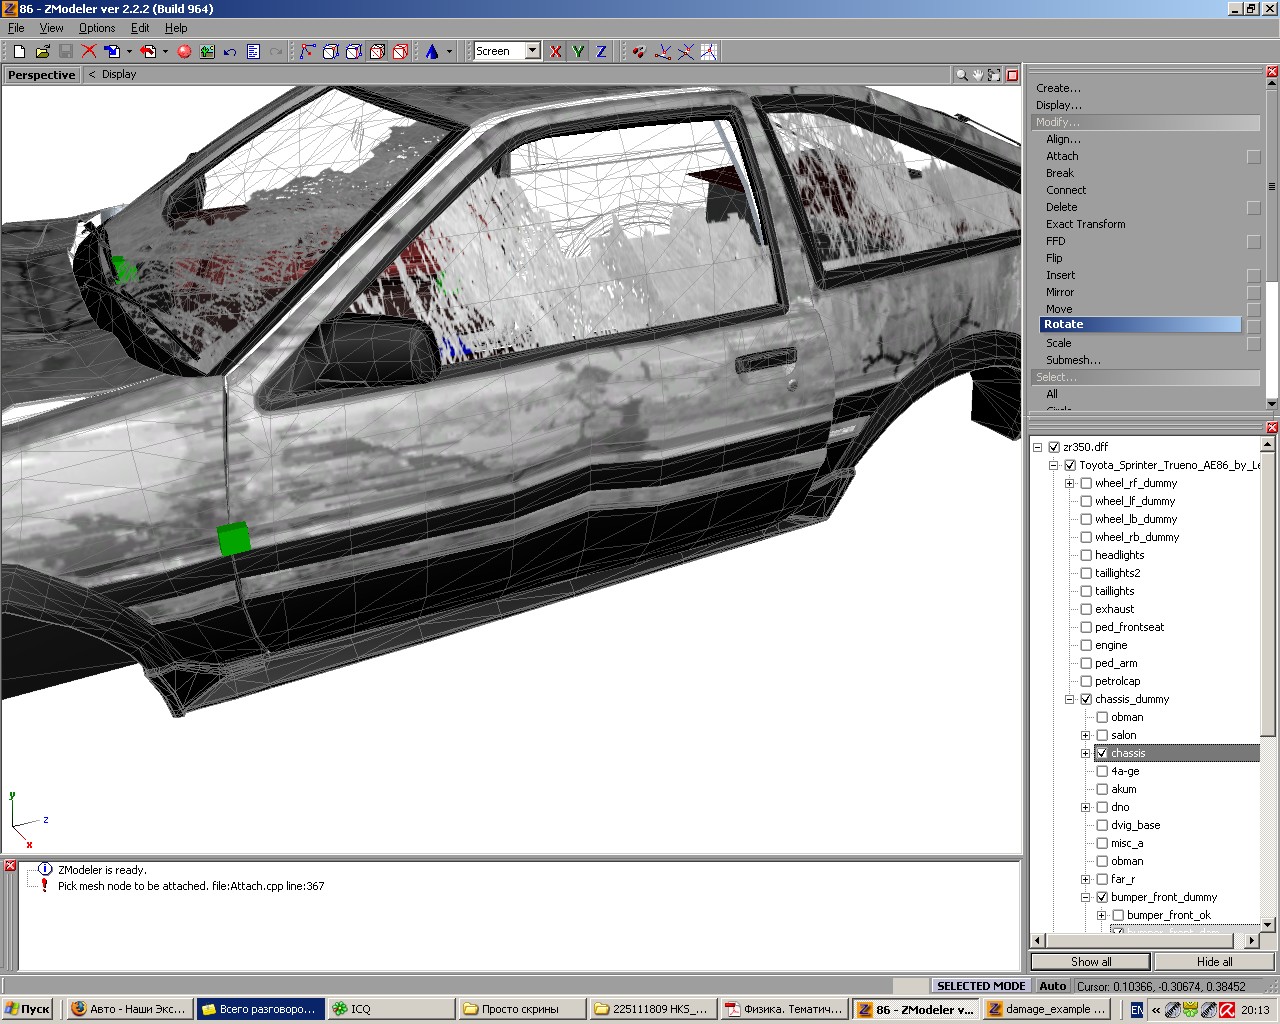Screen dimensions: 1280x1024
Task: Expand the salon tree node
Action: pyautogui.click(x=1086, y=735)
